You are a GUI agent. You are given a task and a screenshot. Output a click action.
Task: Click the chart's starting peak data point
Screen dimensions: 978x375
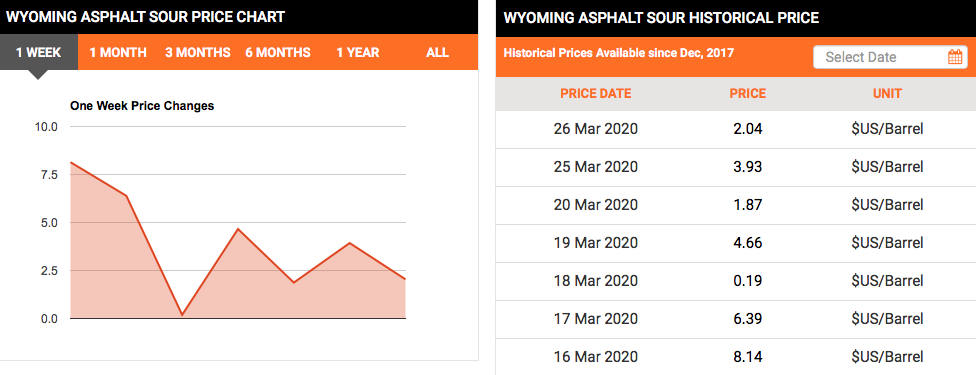coord(71,162)
